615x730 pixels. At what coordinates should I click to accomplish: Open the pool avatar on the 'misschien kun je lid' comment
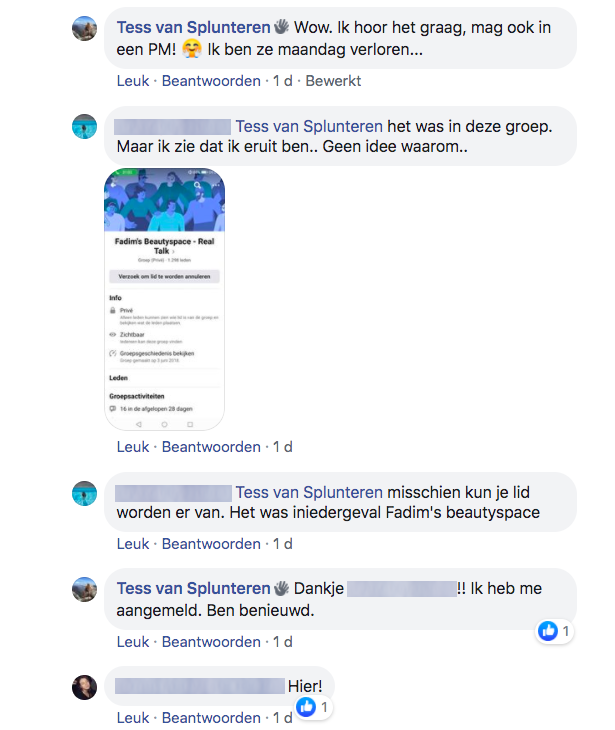click(x=84, y=493)
